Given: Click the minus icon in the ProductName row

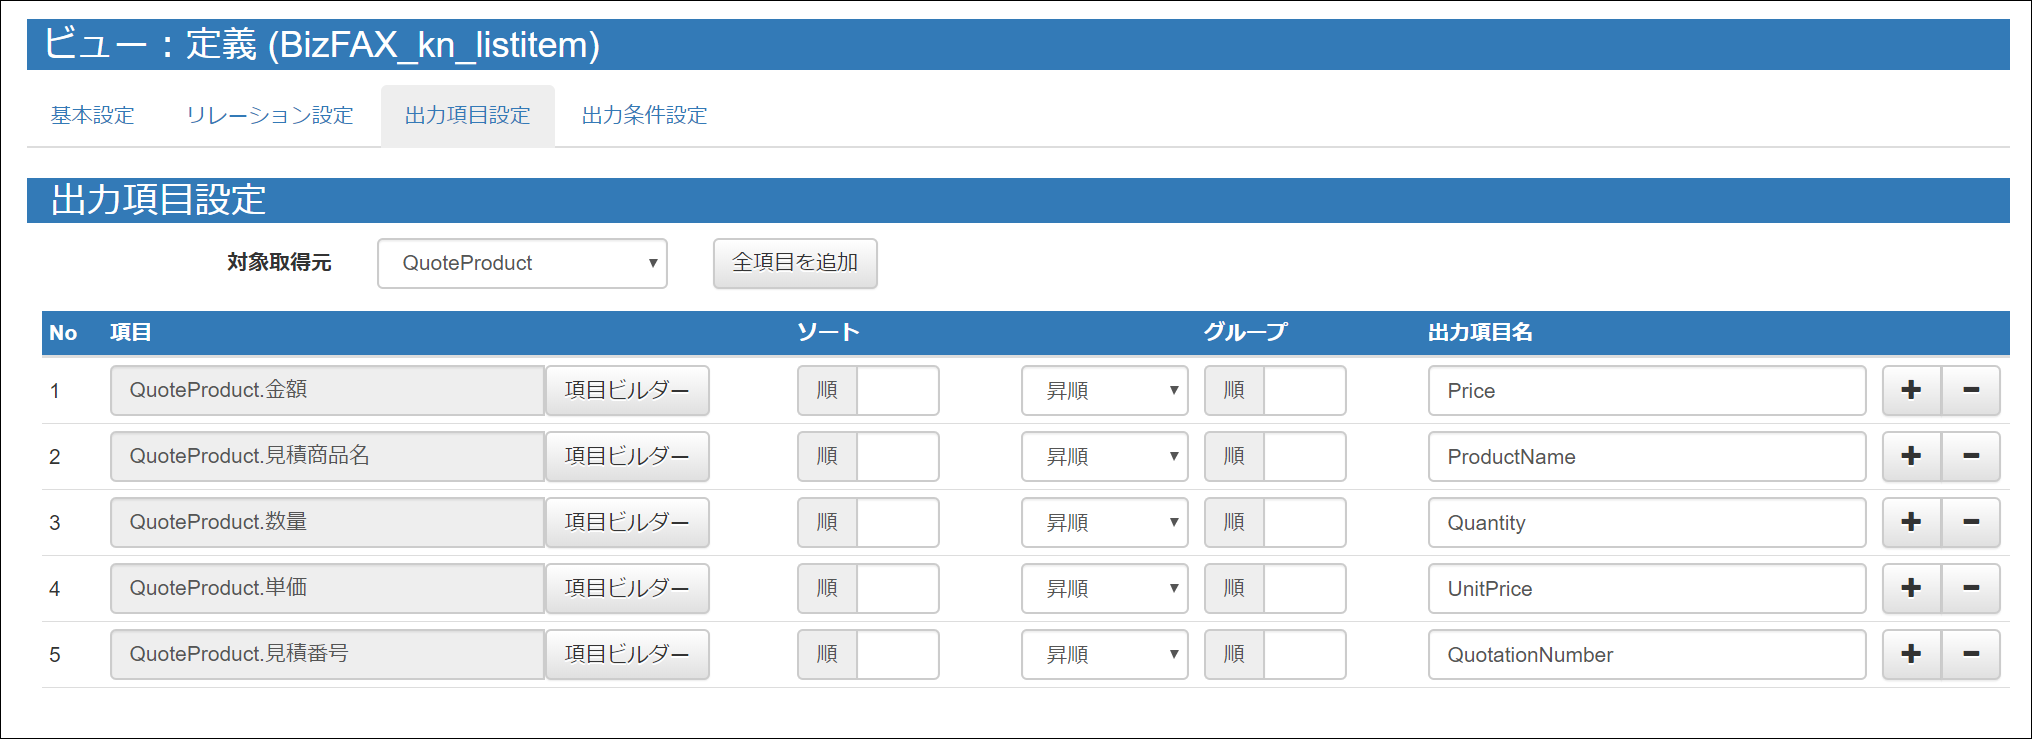Looking at the screenshot, I should pyautogui.click(x=1970, y=456).
